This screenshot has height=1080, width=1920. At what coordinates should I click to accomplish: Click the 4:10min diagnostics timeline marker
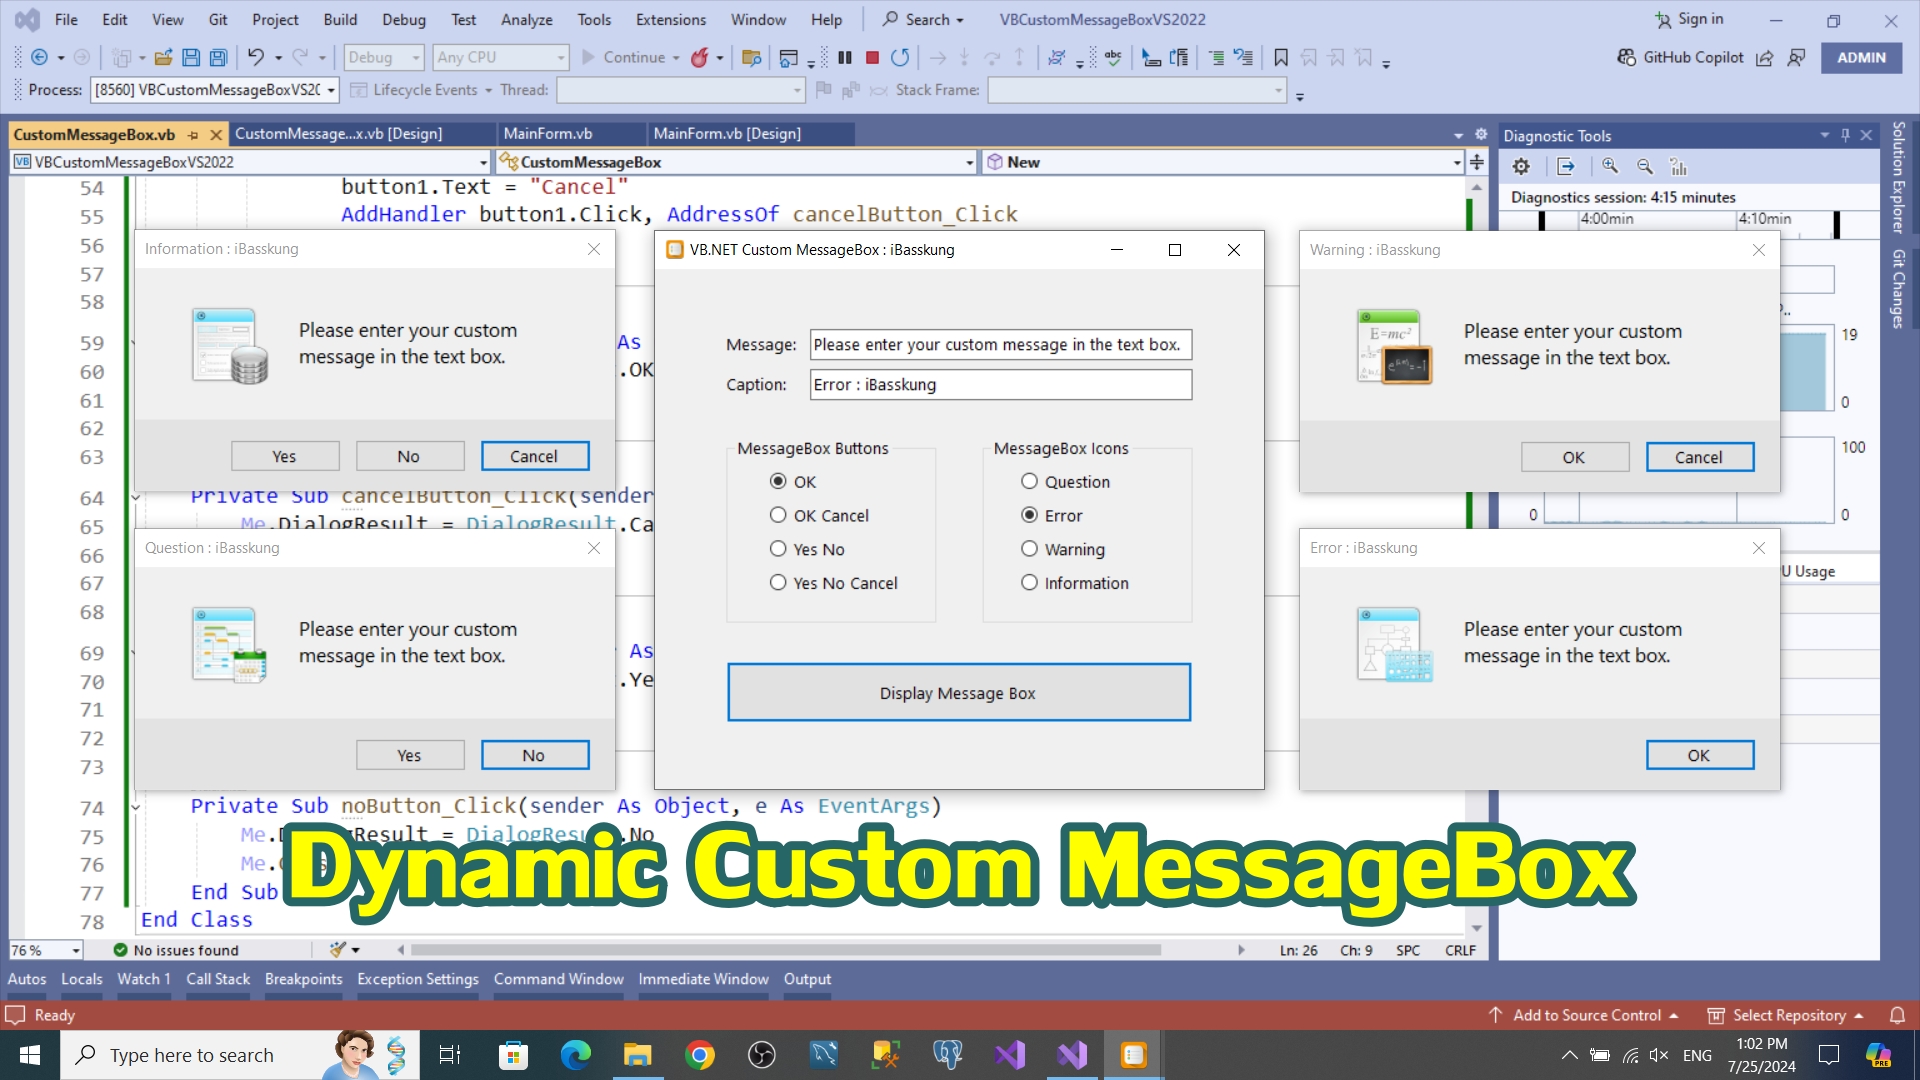coord(1765,218)
